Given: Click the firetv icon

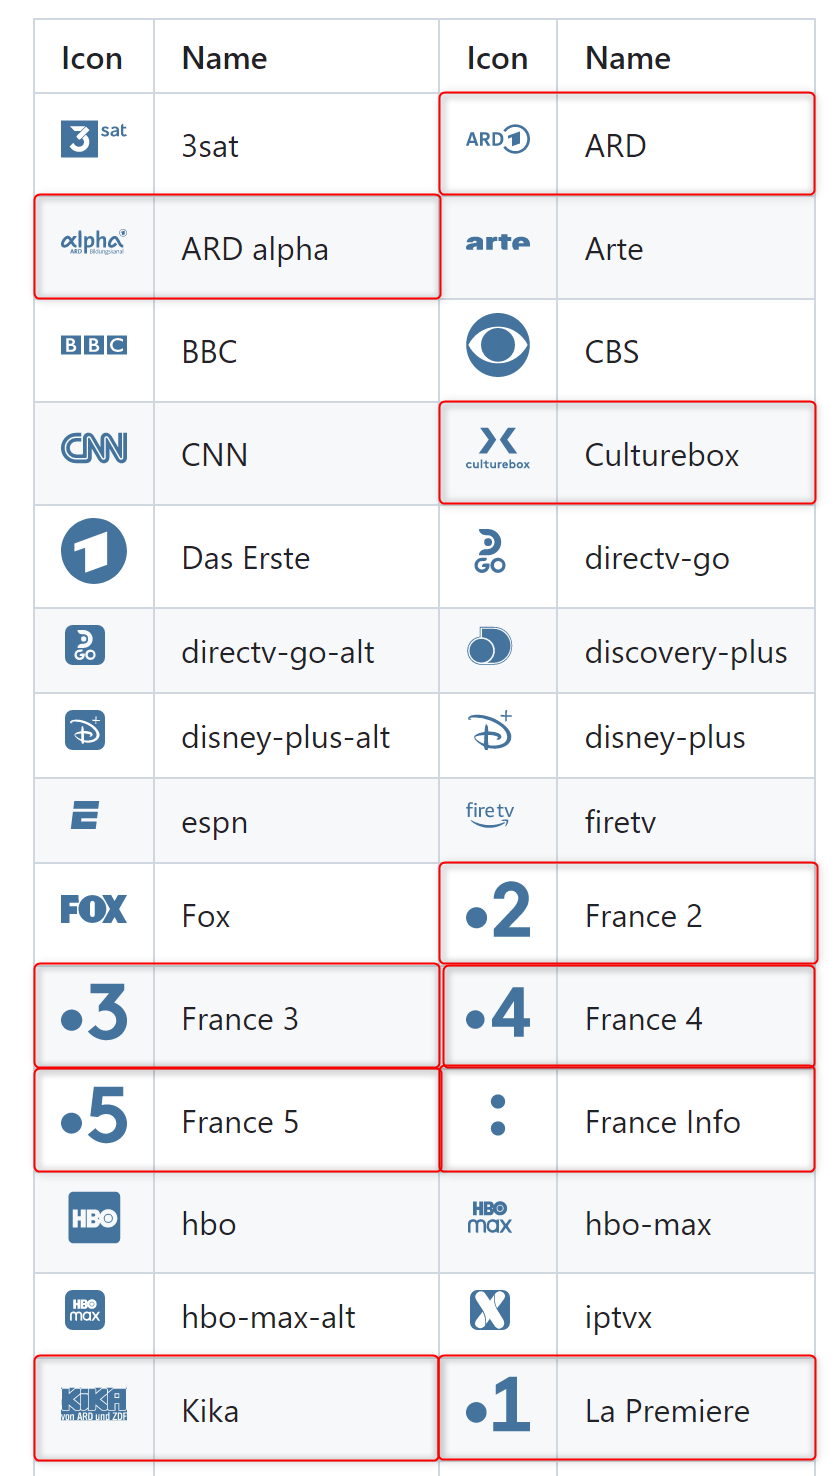Looking at the screenshot, I should [x=497, y=820].
